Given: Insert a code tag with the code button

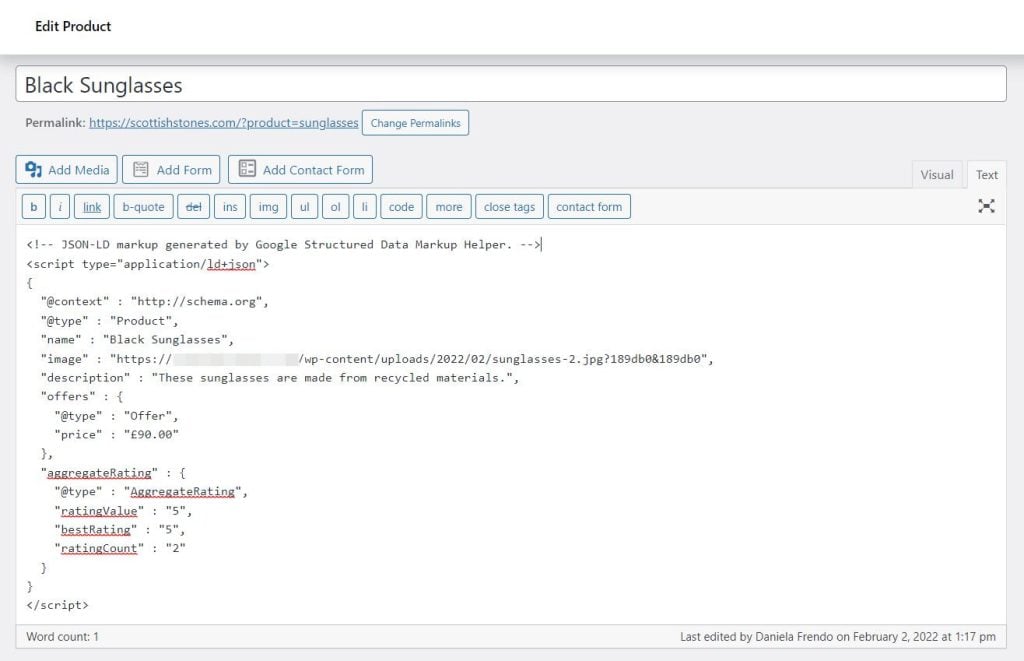Looking at the screenshot, I should click(401, 206).
